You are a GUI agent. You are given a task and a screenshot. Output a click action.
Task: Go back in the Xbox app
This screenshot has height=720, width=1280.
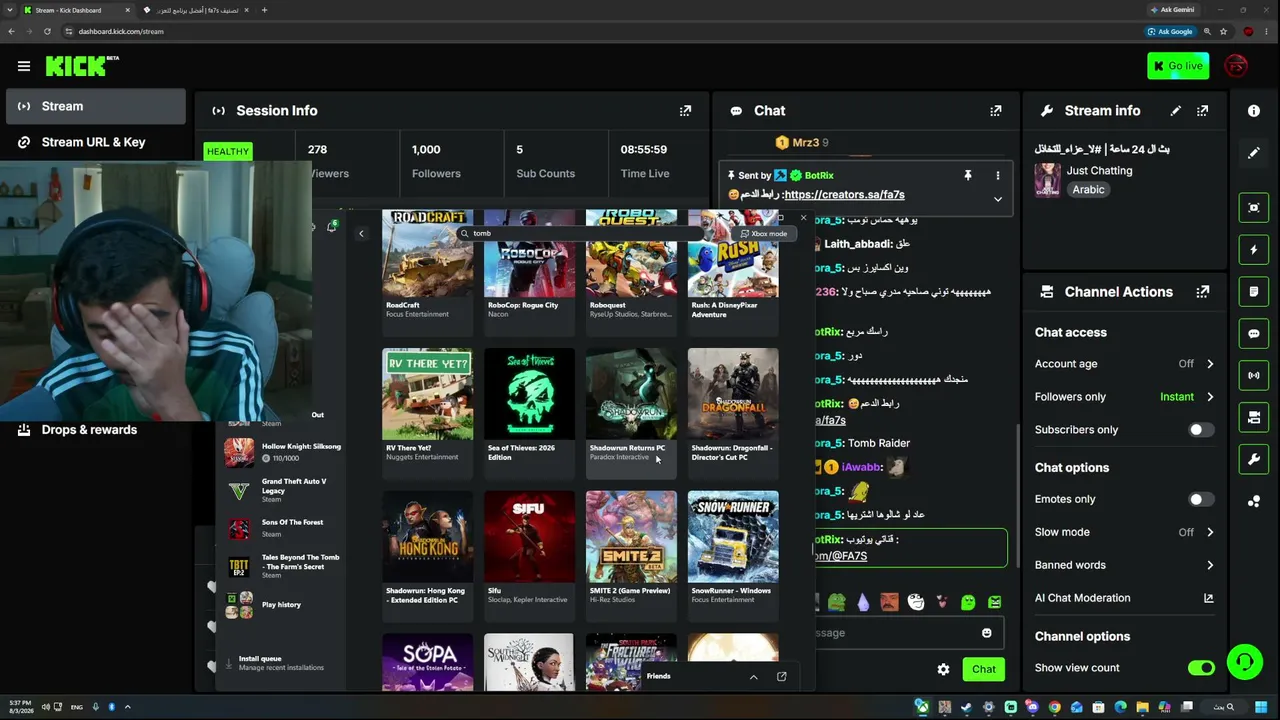[361, 234]
